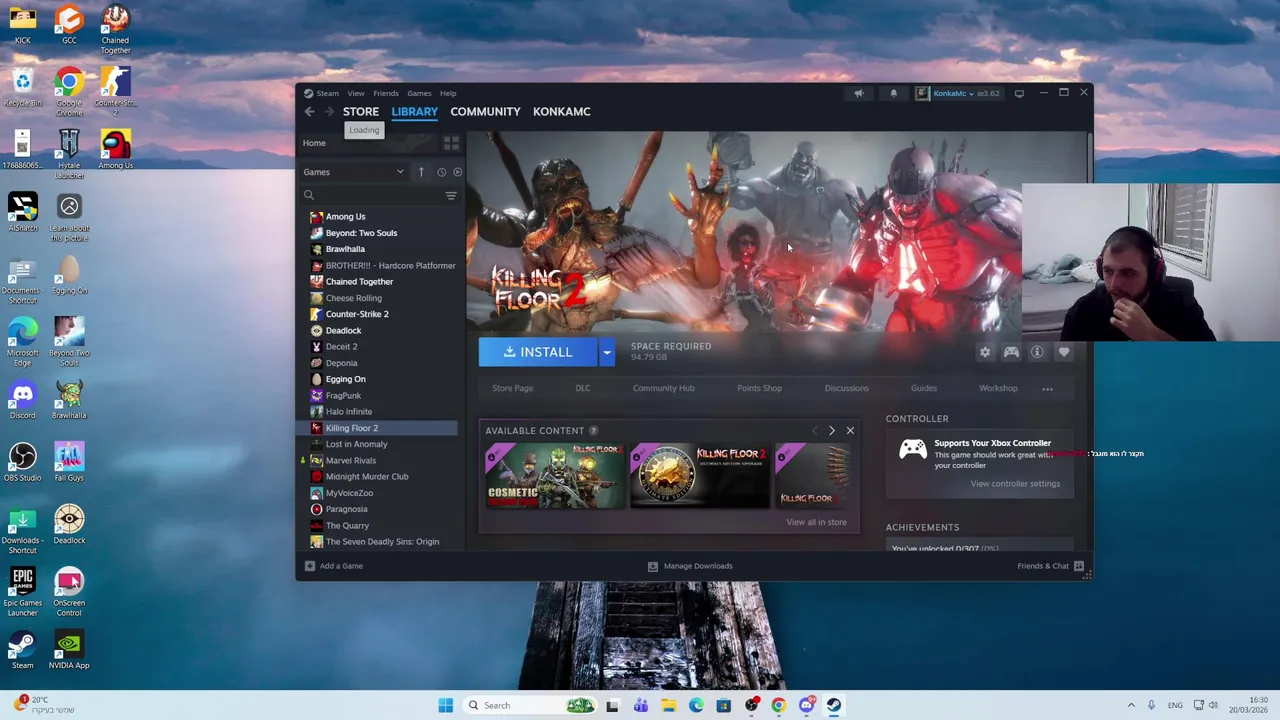The image size is (1280, 720).
Task: Open advanced filter options icon in library search
Action: click(451, 195)
